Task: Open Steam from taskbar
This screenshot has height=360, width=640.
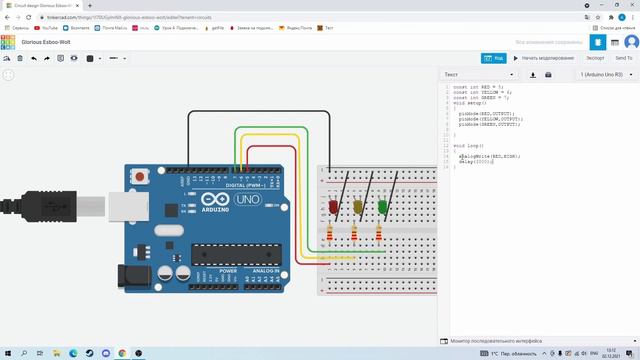Action: [x=89, y=353]
